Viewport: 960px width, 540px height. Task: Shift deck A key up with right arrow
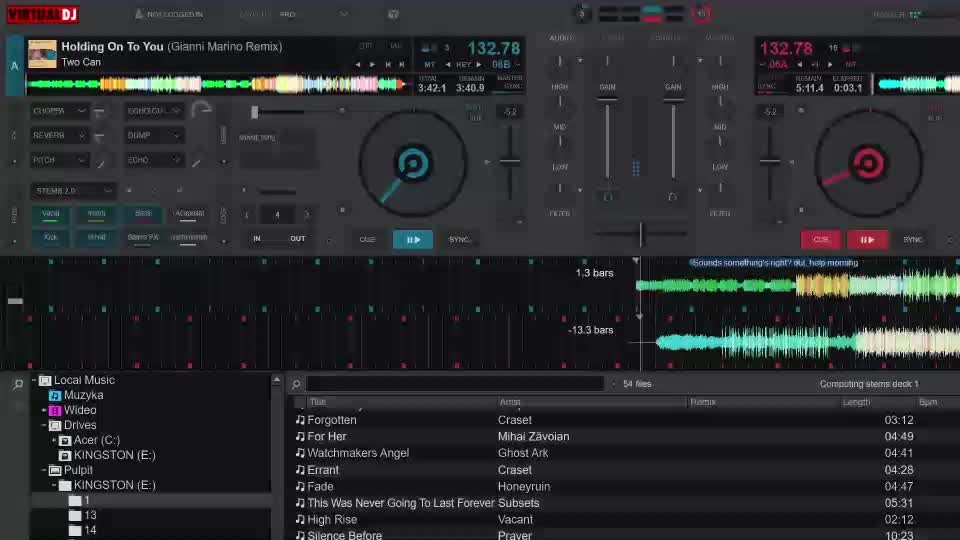(479, 64)
